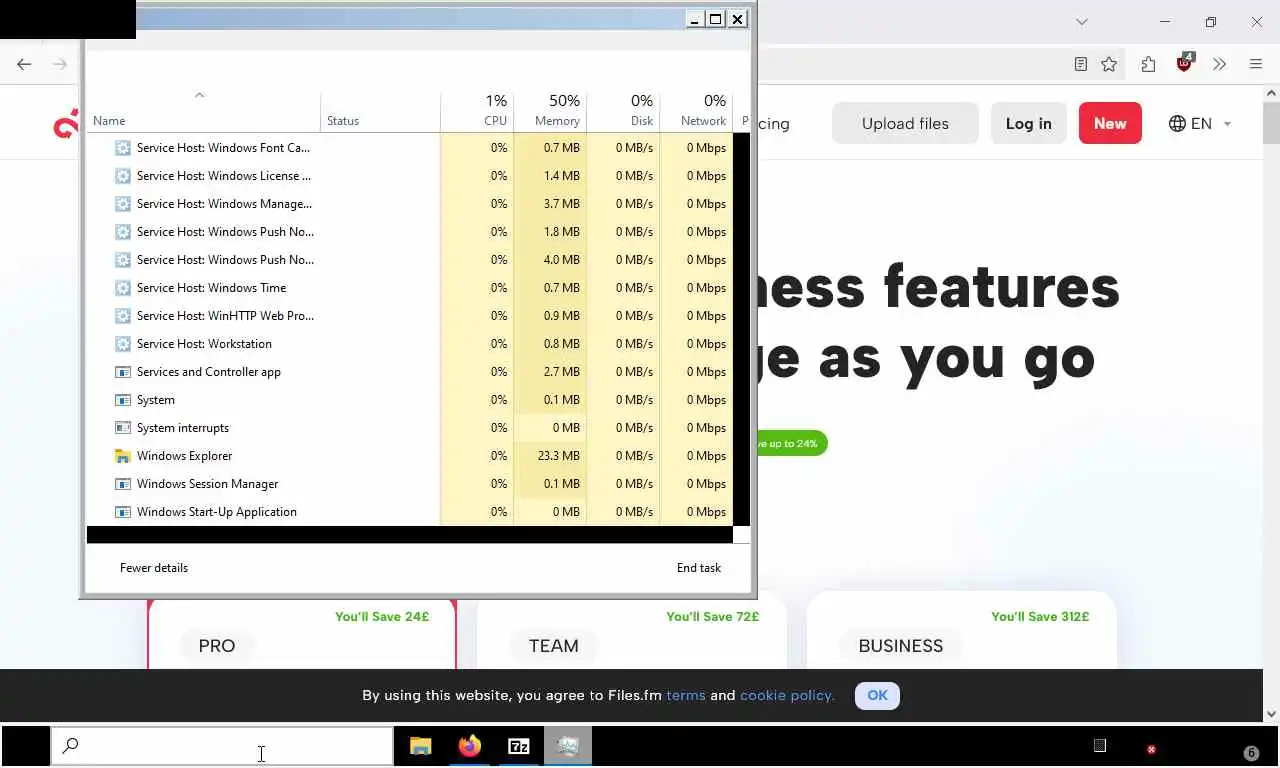Select the TEAM pricing plan card
The height and width of the screenshot is (768, 1280).
pyautogui.click(x=632, y=635)
